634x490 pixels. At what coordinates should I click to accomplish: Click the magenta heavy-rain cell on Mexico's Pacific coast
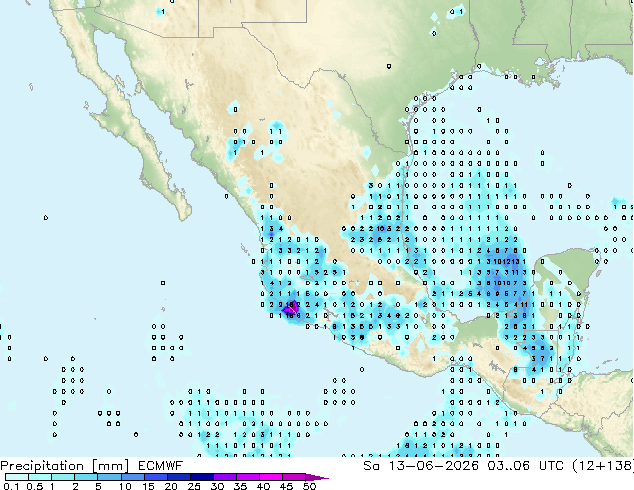[291, 309]
